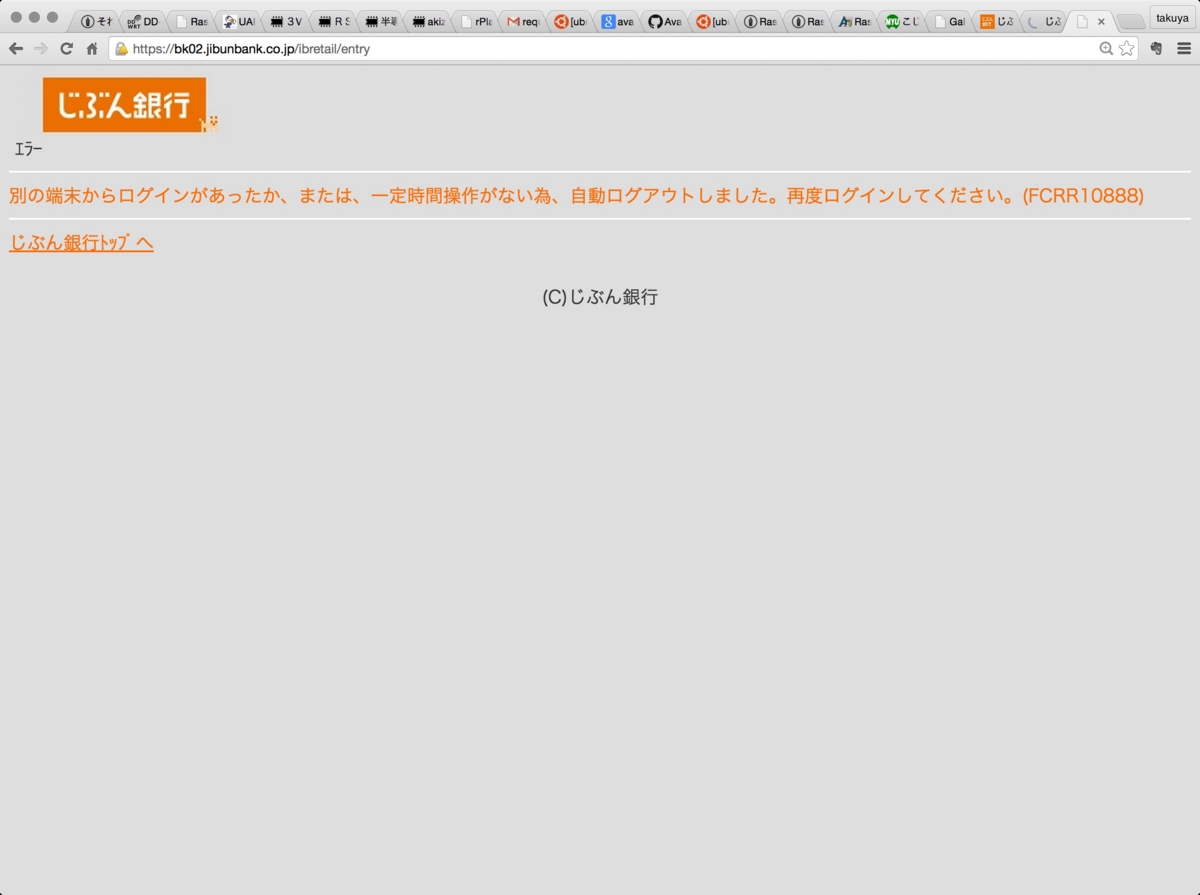The width and height of the screenshot is (1200, 895).
Task: Click the エラー heading text
Action: [x=28, y=149]
